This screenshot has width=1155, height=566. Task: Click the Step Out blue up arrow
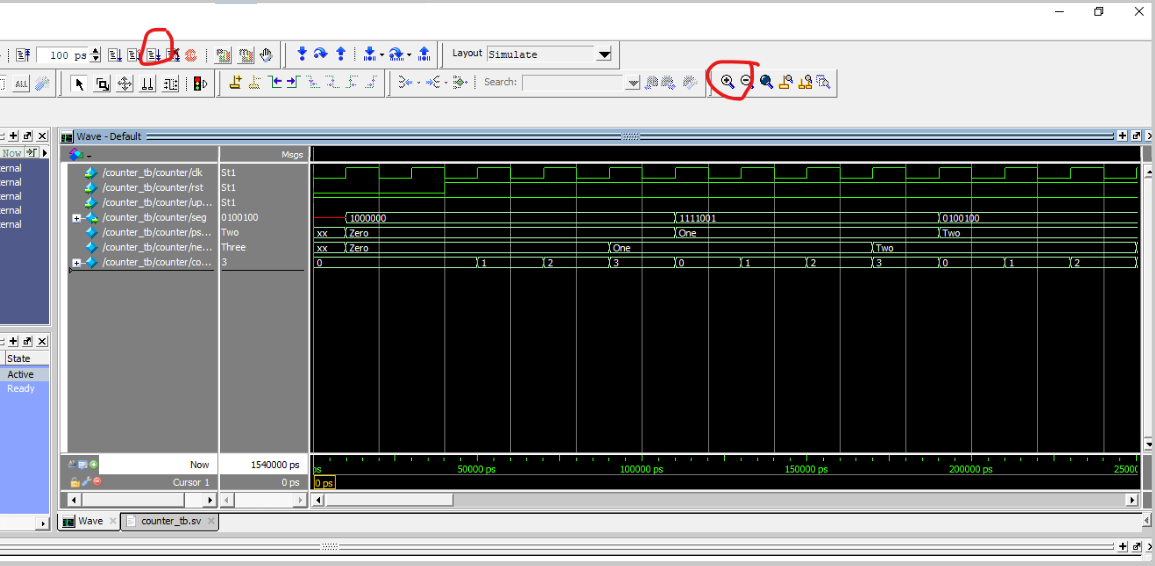click(341, 54)
